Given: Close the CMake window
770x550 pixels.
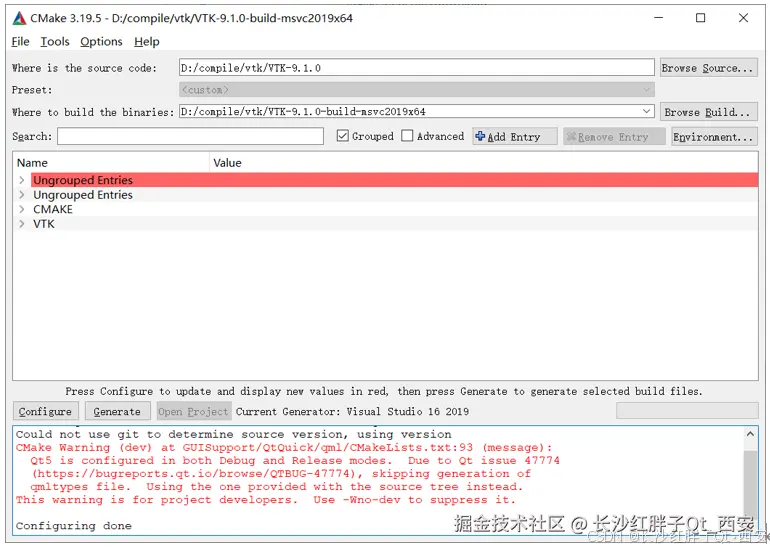Looking at the screenshot, I should tap(743, 18).
